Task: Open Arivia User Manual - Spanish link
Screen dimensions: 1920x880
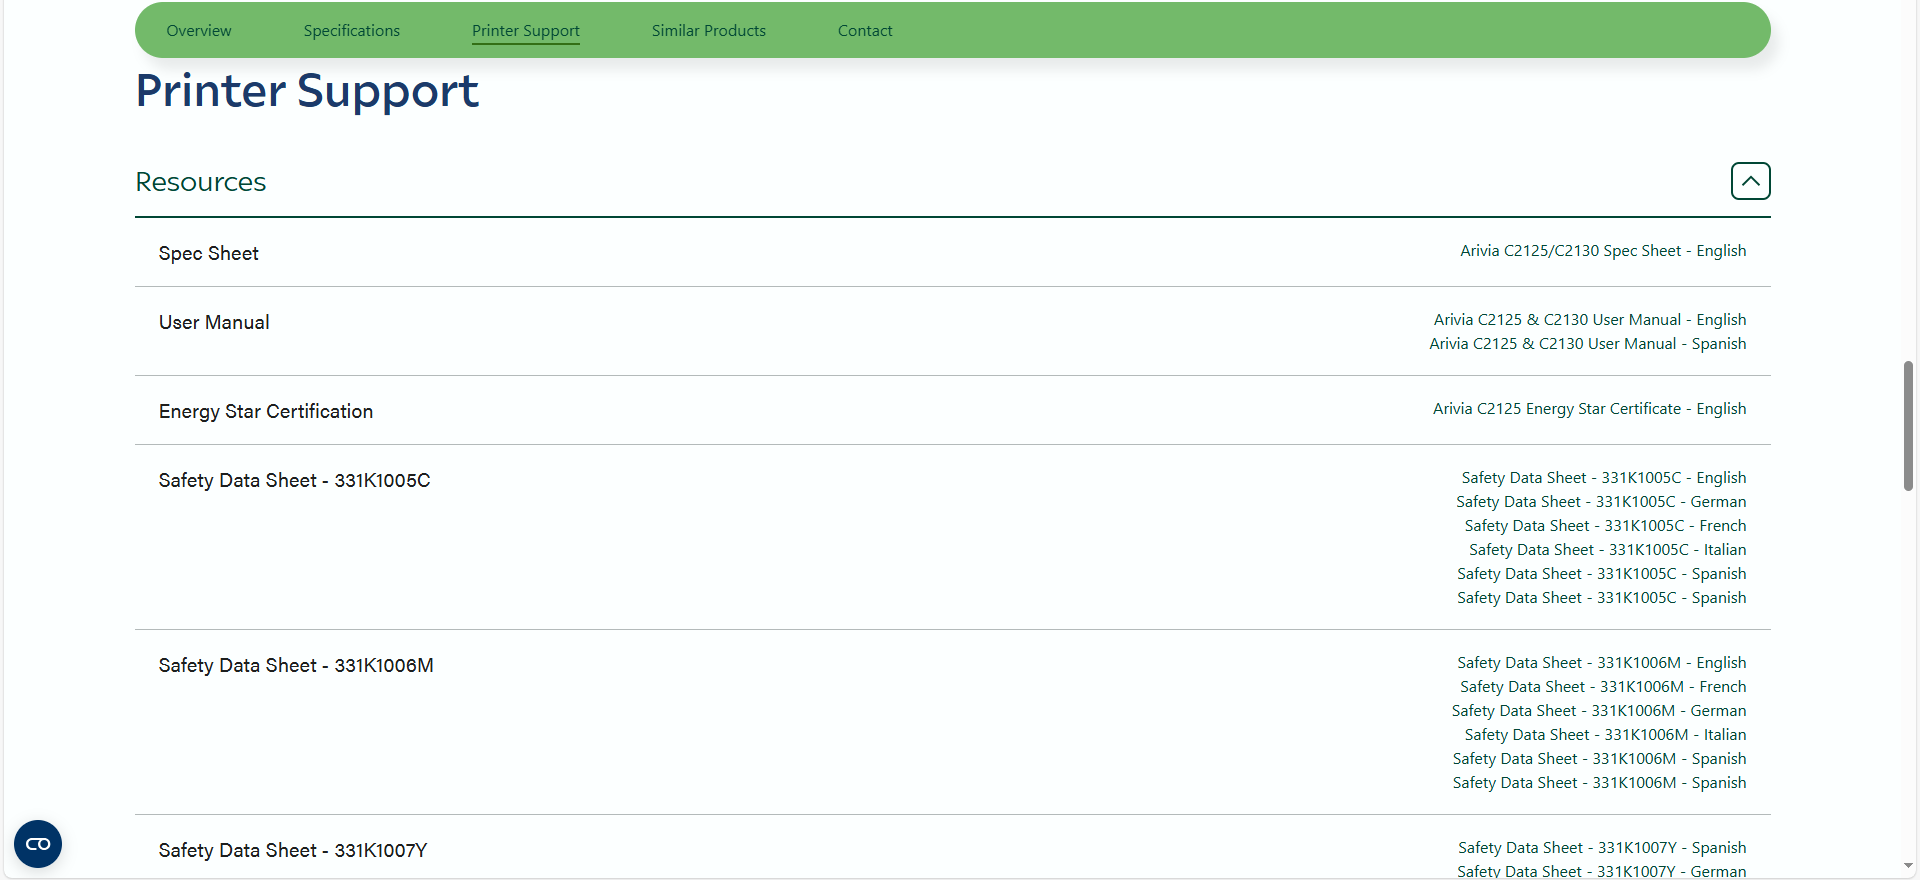Action: pos(1588,344)
